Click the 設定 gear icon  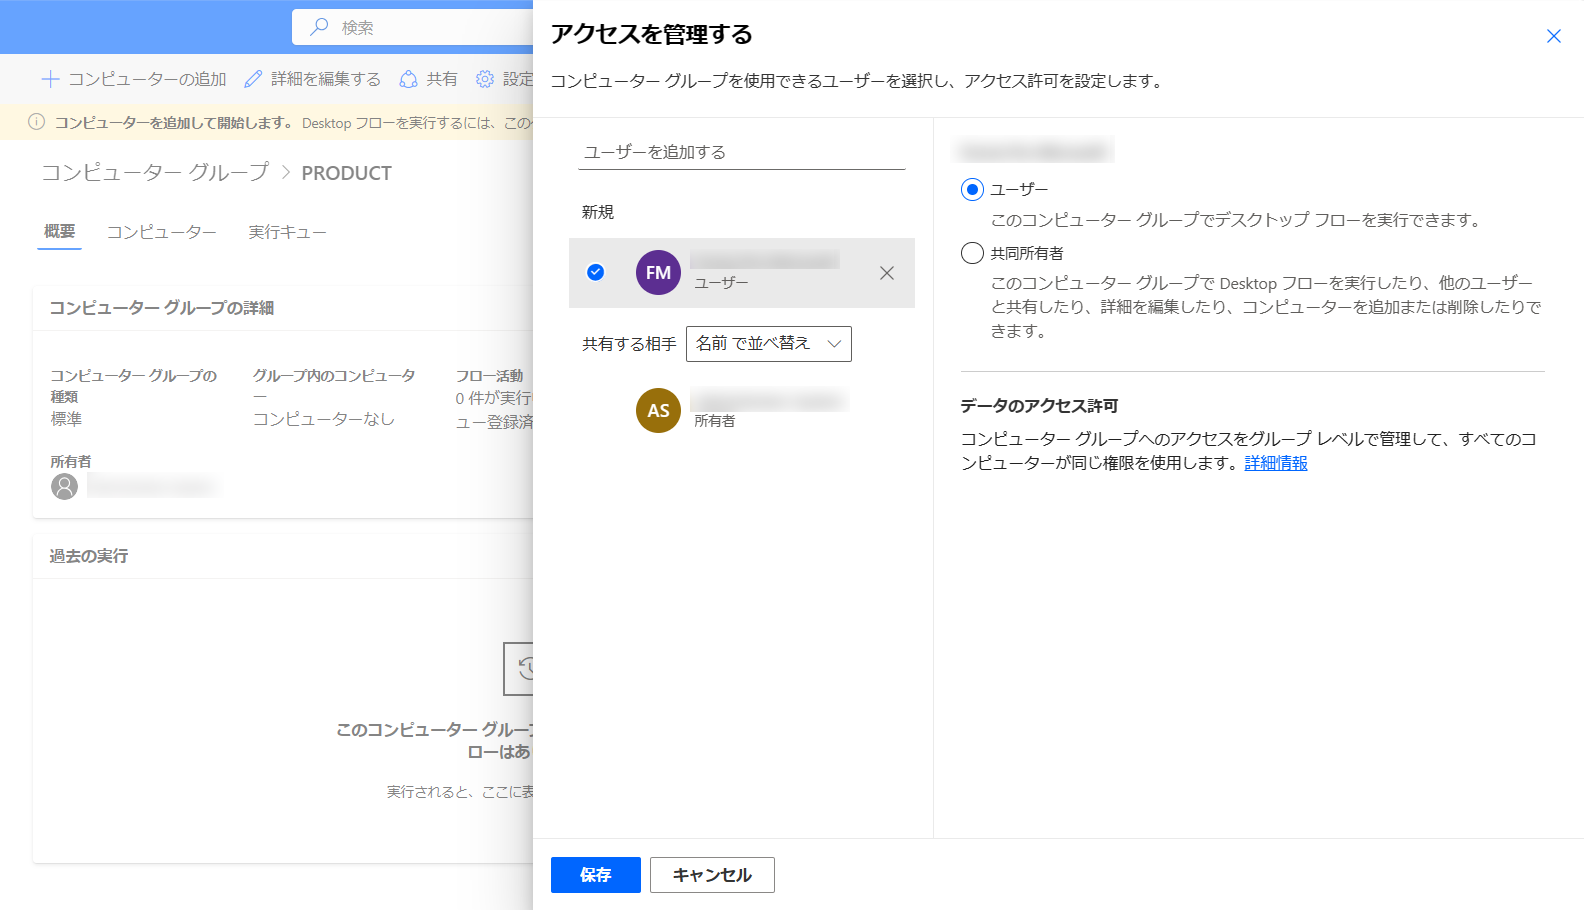(485, 79)
